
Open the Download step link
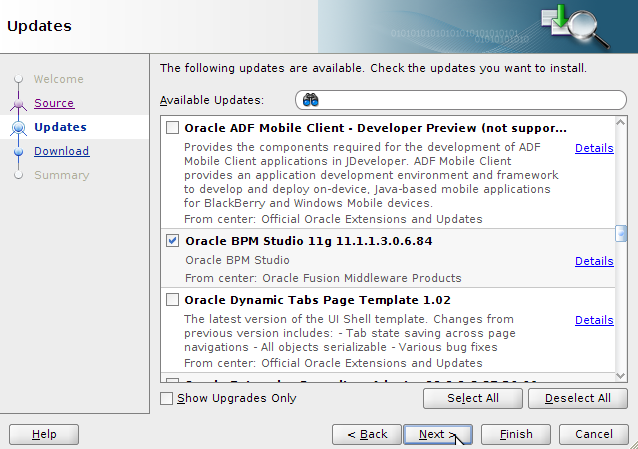point(61,151)
